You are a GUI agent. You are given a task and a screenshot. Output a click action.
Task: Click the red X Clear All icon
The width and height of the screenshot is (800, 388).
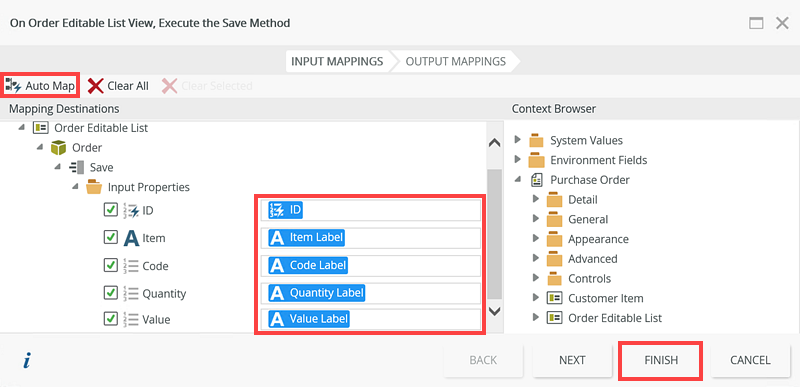click(95, 86)
